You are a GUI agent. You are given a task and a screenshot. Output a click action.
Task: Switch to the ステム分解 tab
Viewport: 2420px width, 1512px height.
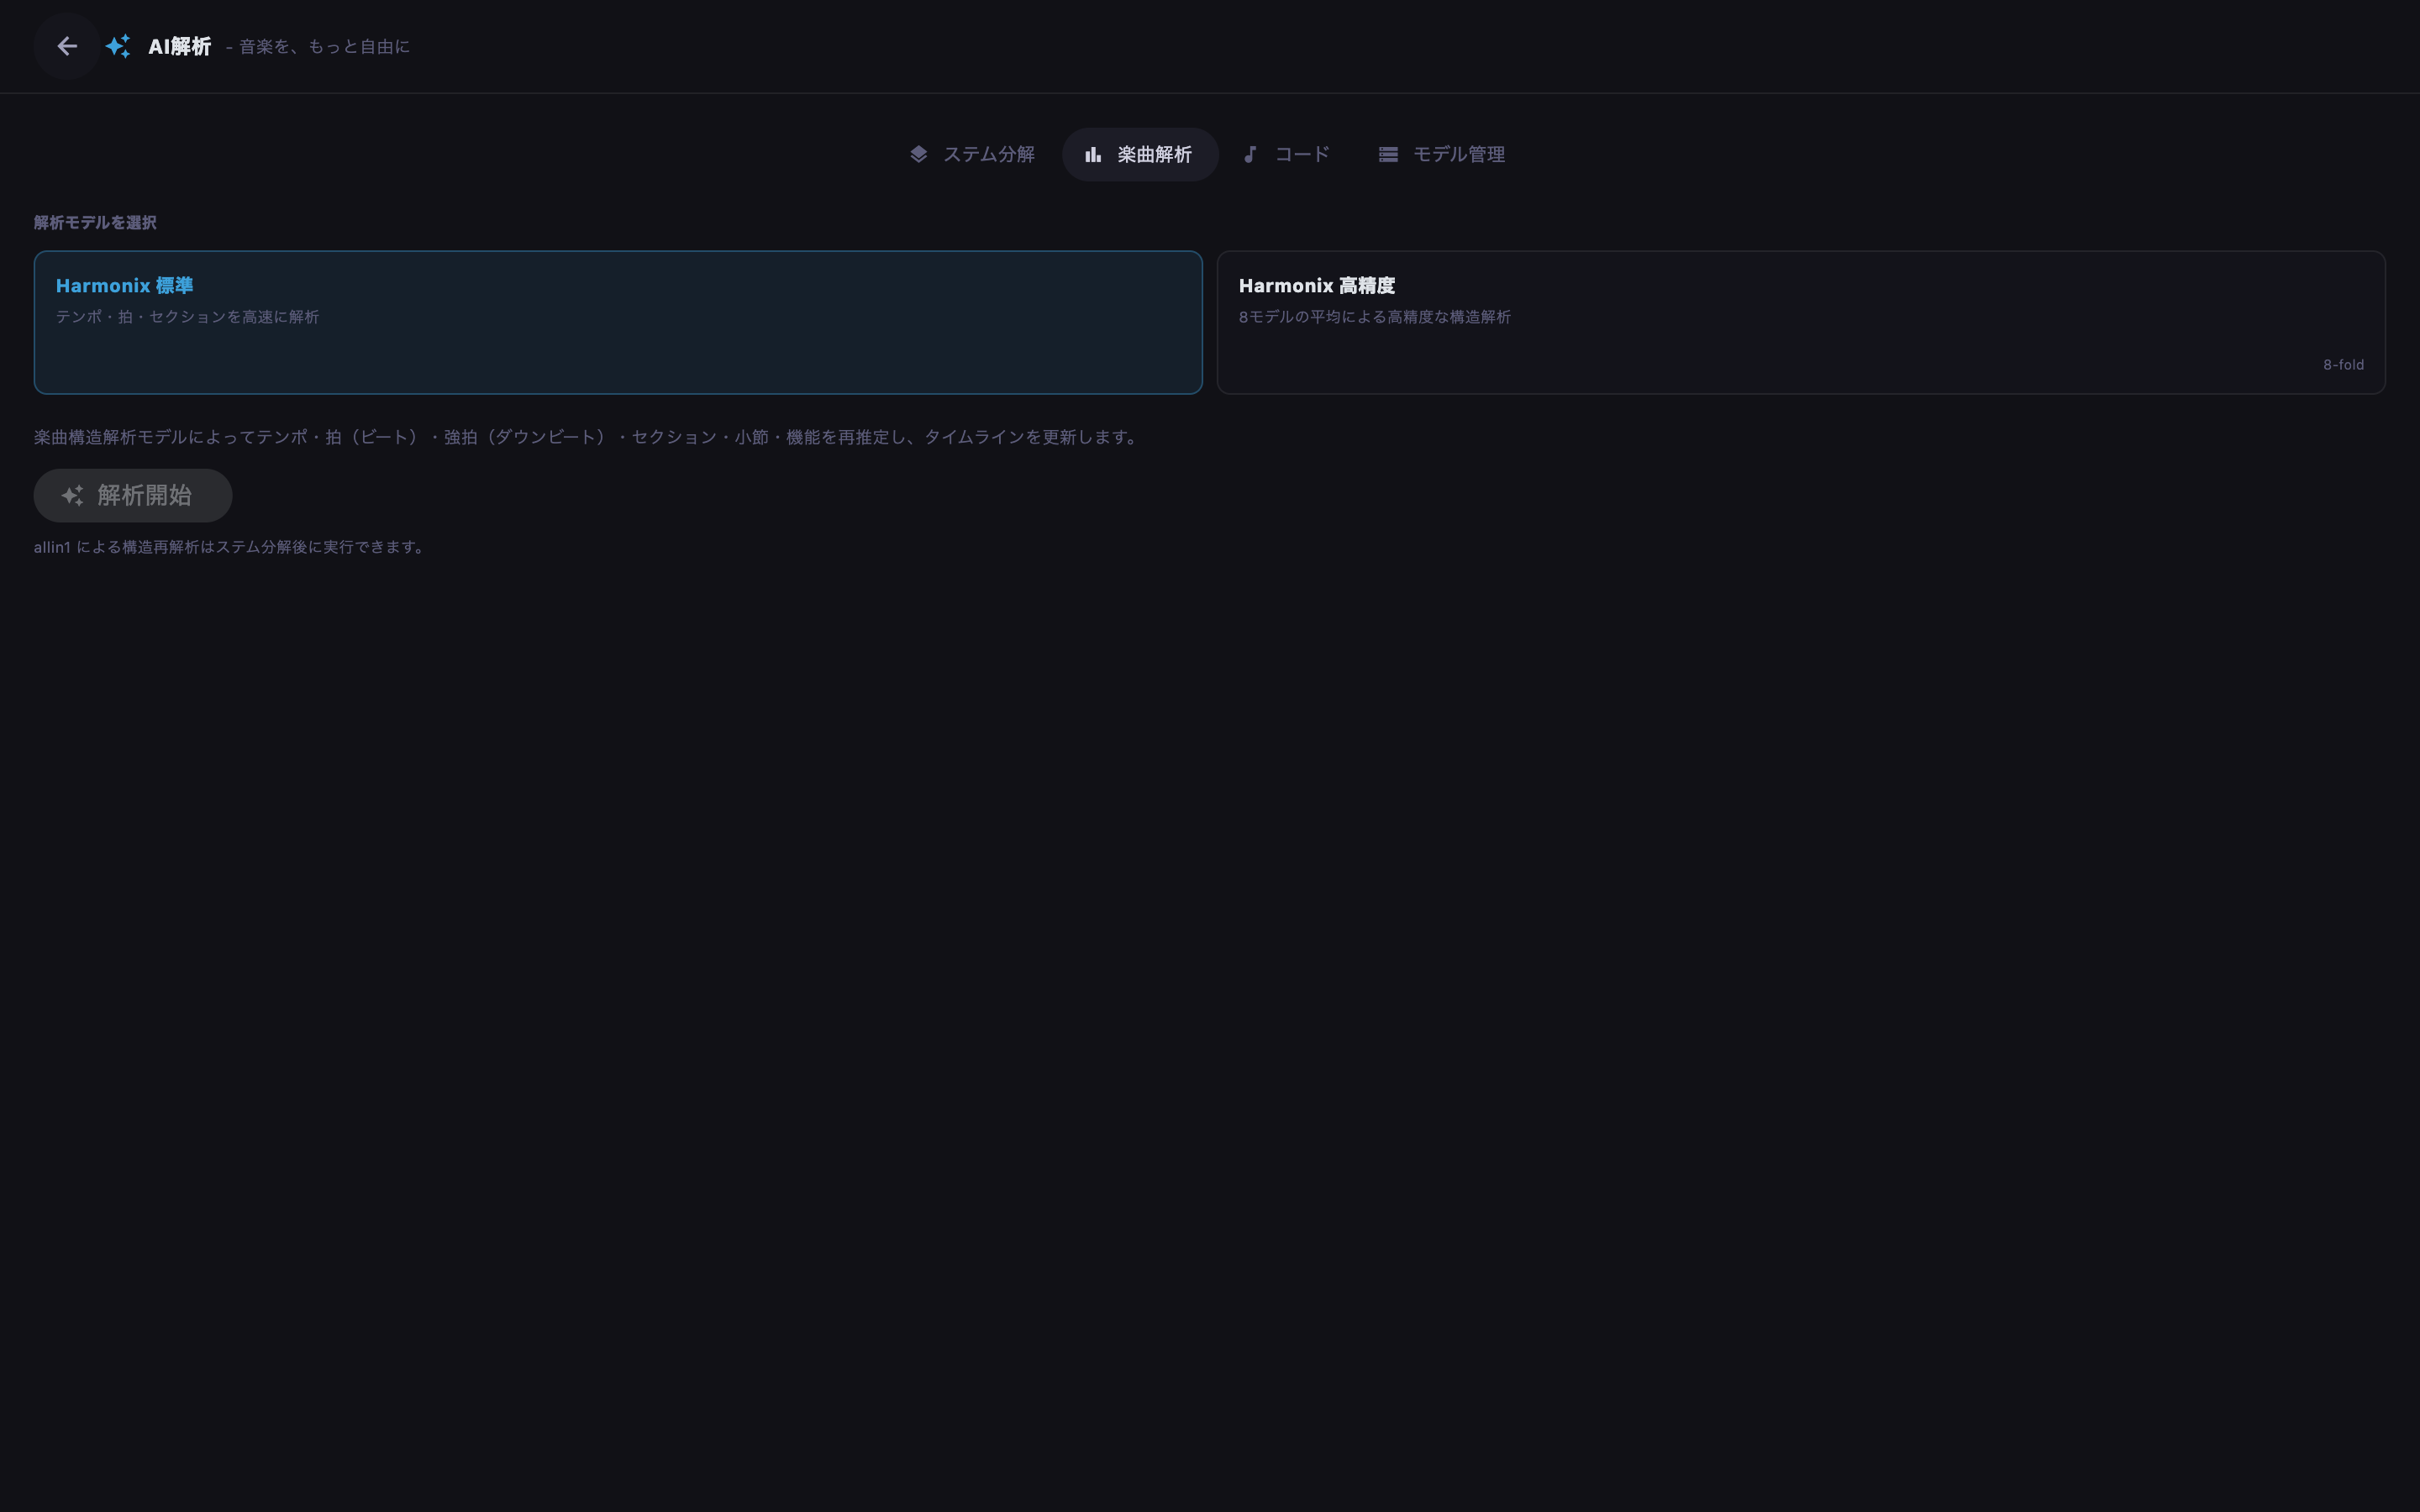click(x=971, y=154)
